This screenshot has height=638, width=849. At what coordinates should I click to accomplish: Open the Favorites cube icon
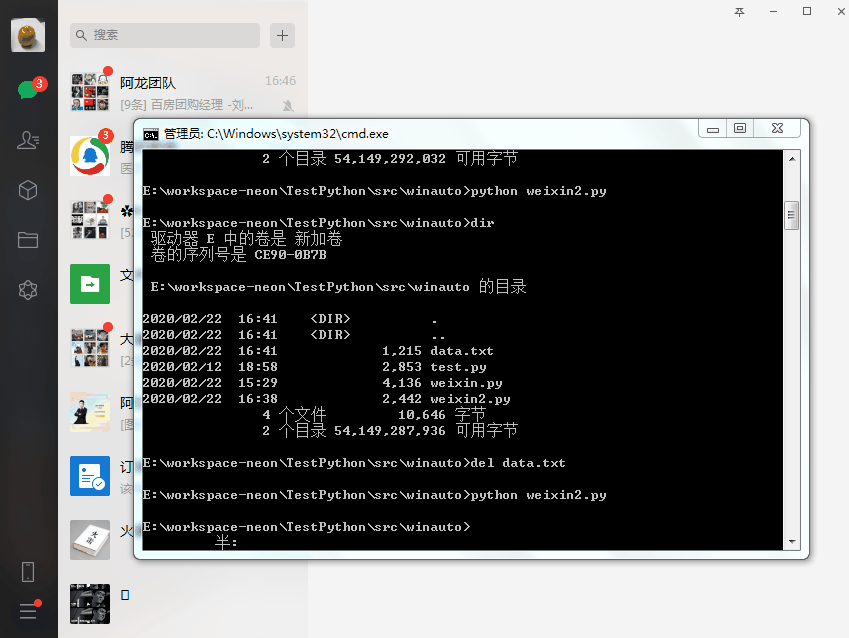coord(28,190)
